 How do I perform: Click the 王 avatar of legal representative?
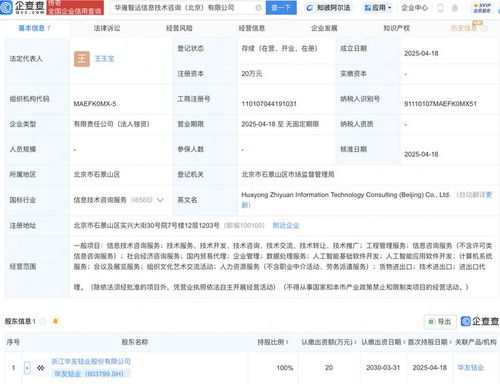(x=82, y=59)
